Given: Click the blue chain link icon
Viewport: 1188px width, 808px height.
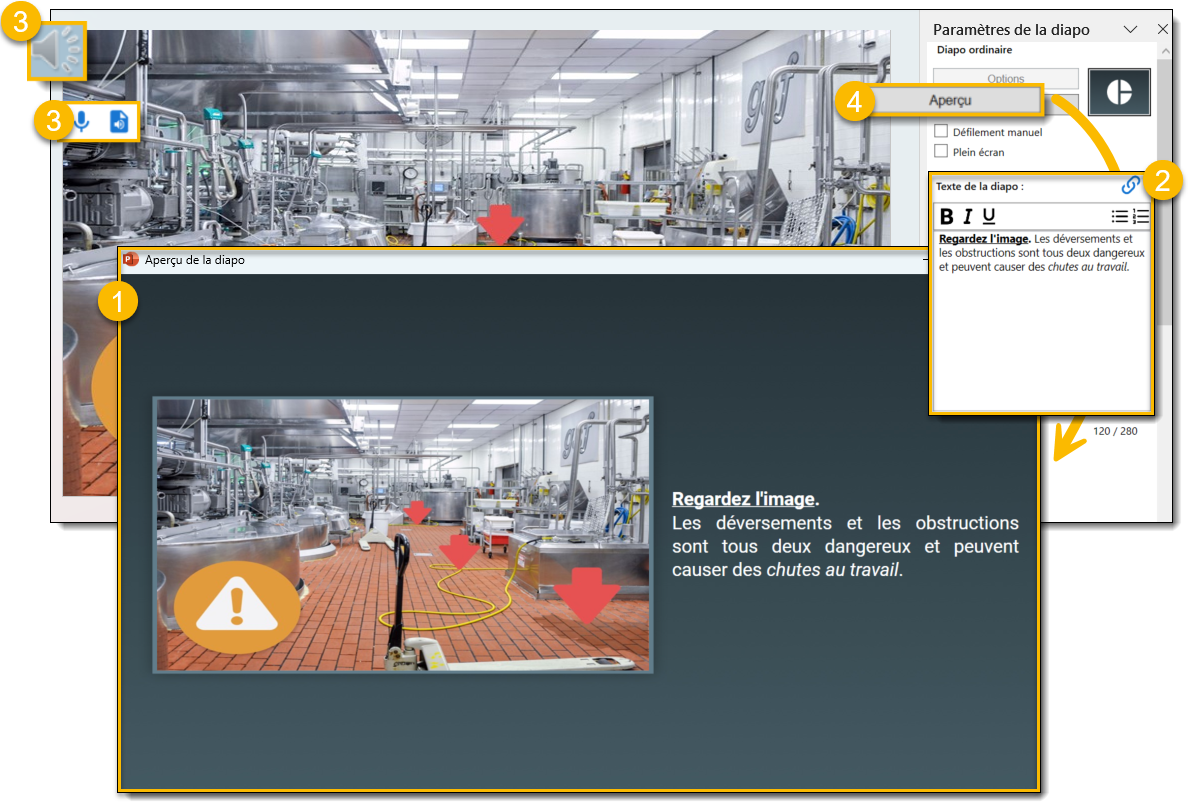Looking at the screenshot, I should coord(1130,185).
